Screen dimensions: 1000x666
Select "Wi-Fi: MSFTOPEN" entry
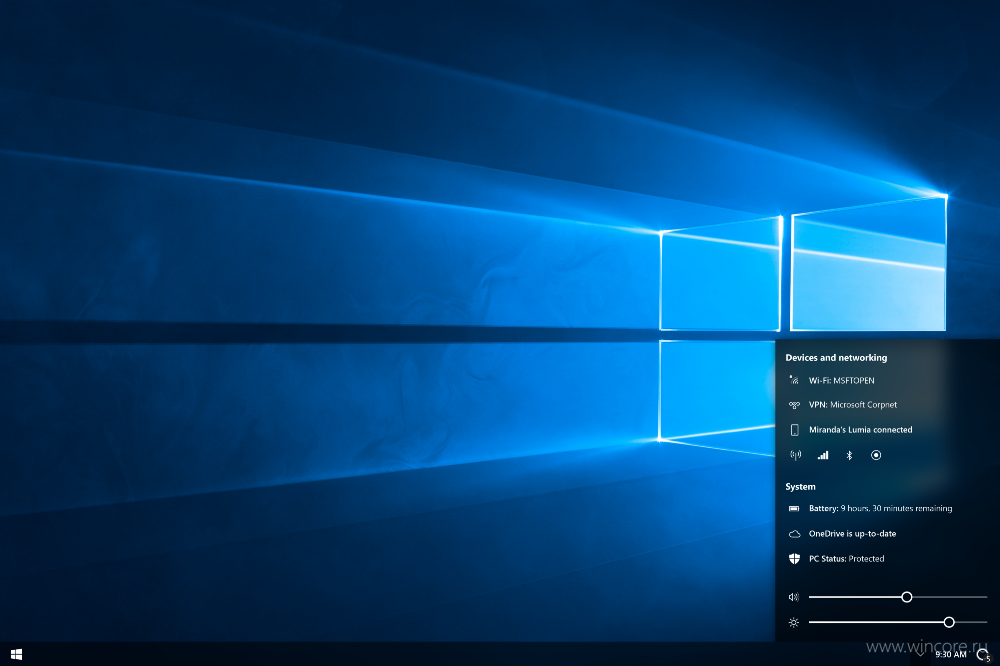(x=841, y=380)
